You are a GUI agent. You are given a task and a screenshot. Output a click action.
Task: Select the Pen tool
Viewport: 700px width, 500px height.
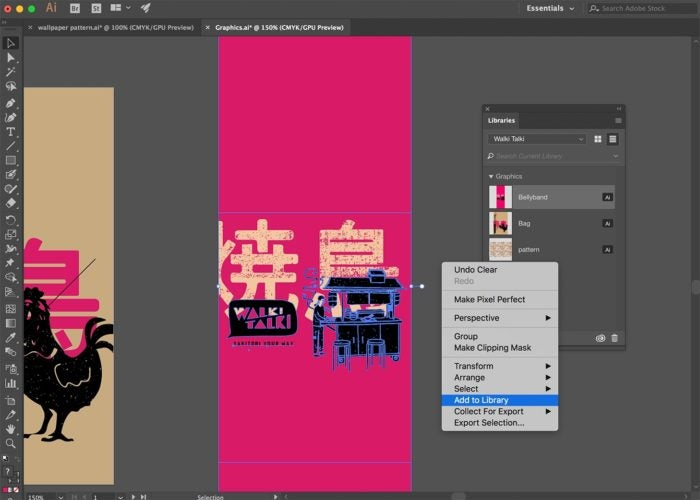pyautogui.click(x=11, y=103)
